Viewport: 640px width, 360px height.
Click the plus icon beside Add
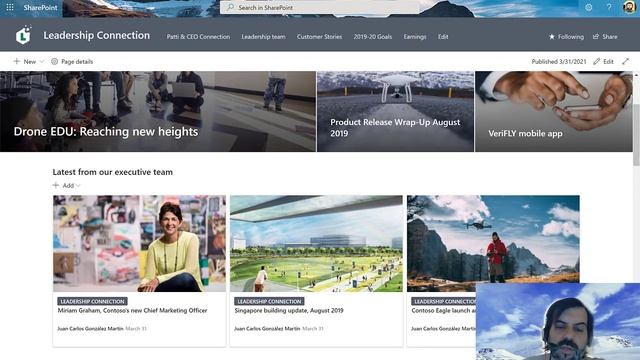coord(56,185)
